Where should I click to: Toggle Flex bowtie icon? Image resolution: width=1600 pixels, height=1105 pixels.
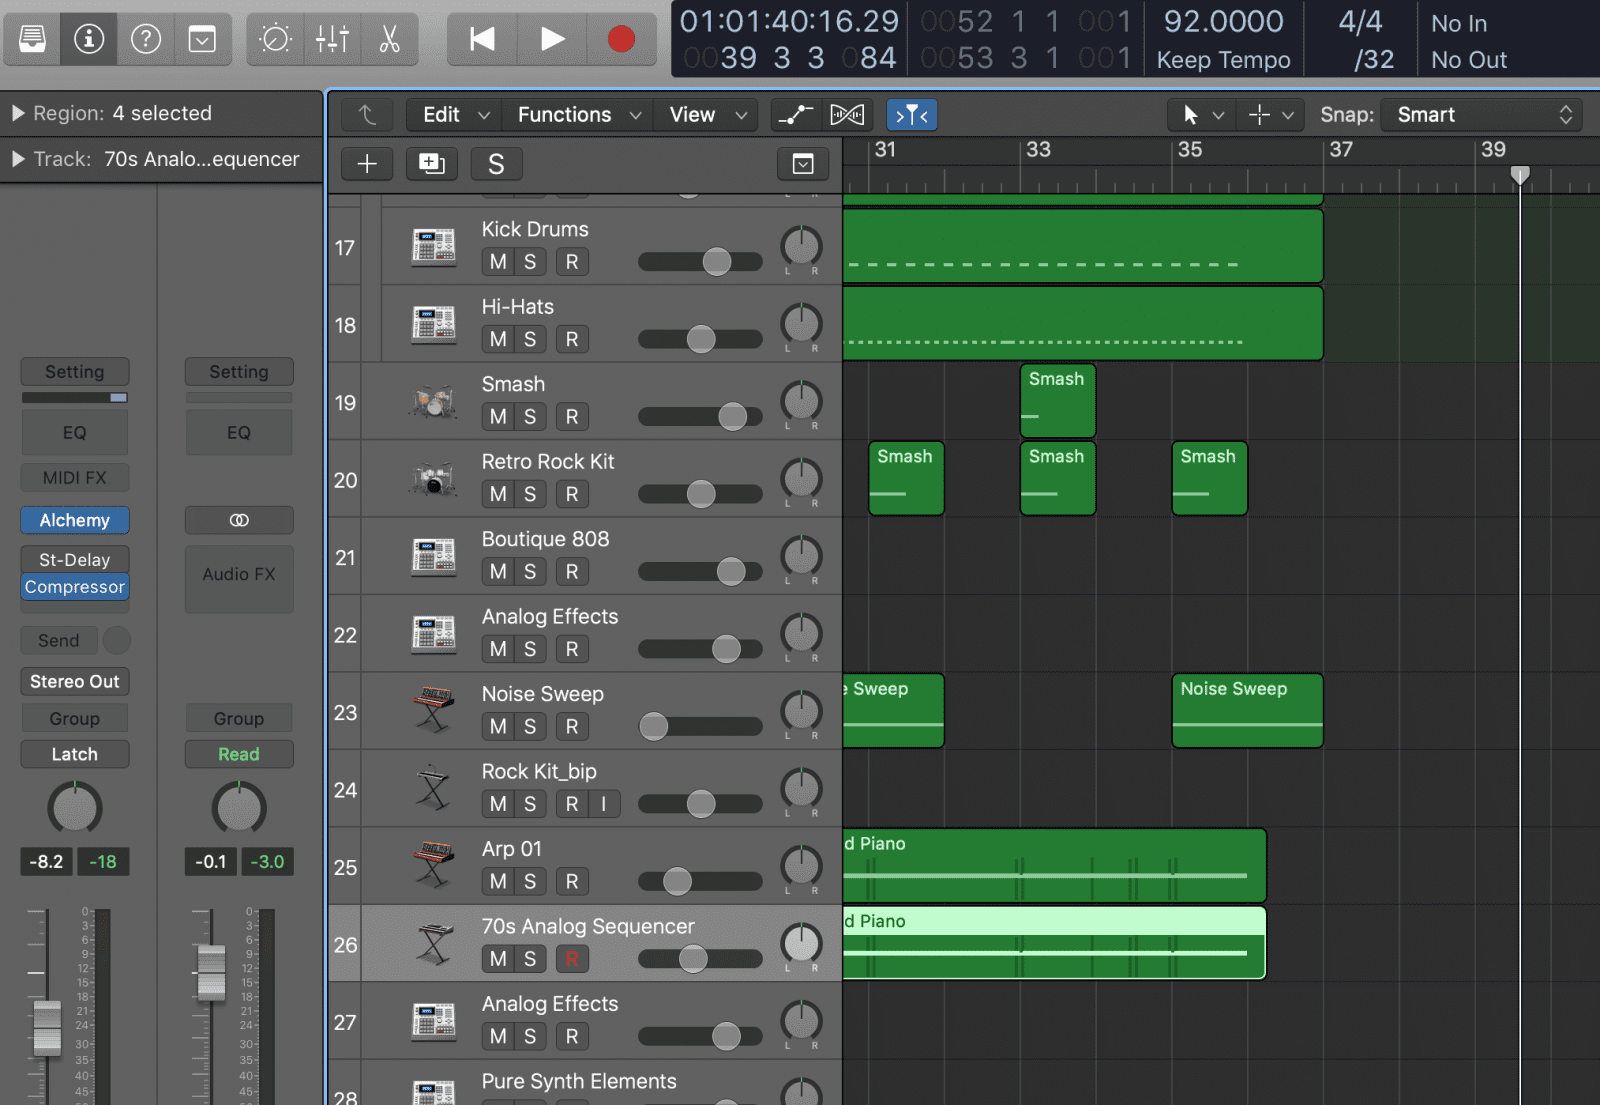(847, 115)
